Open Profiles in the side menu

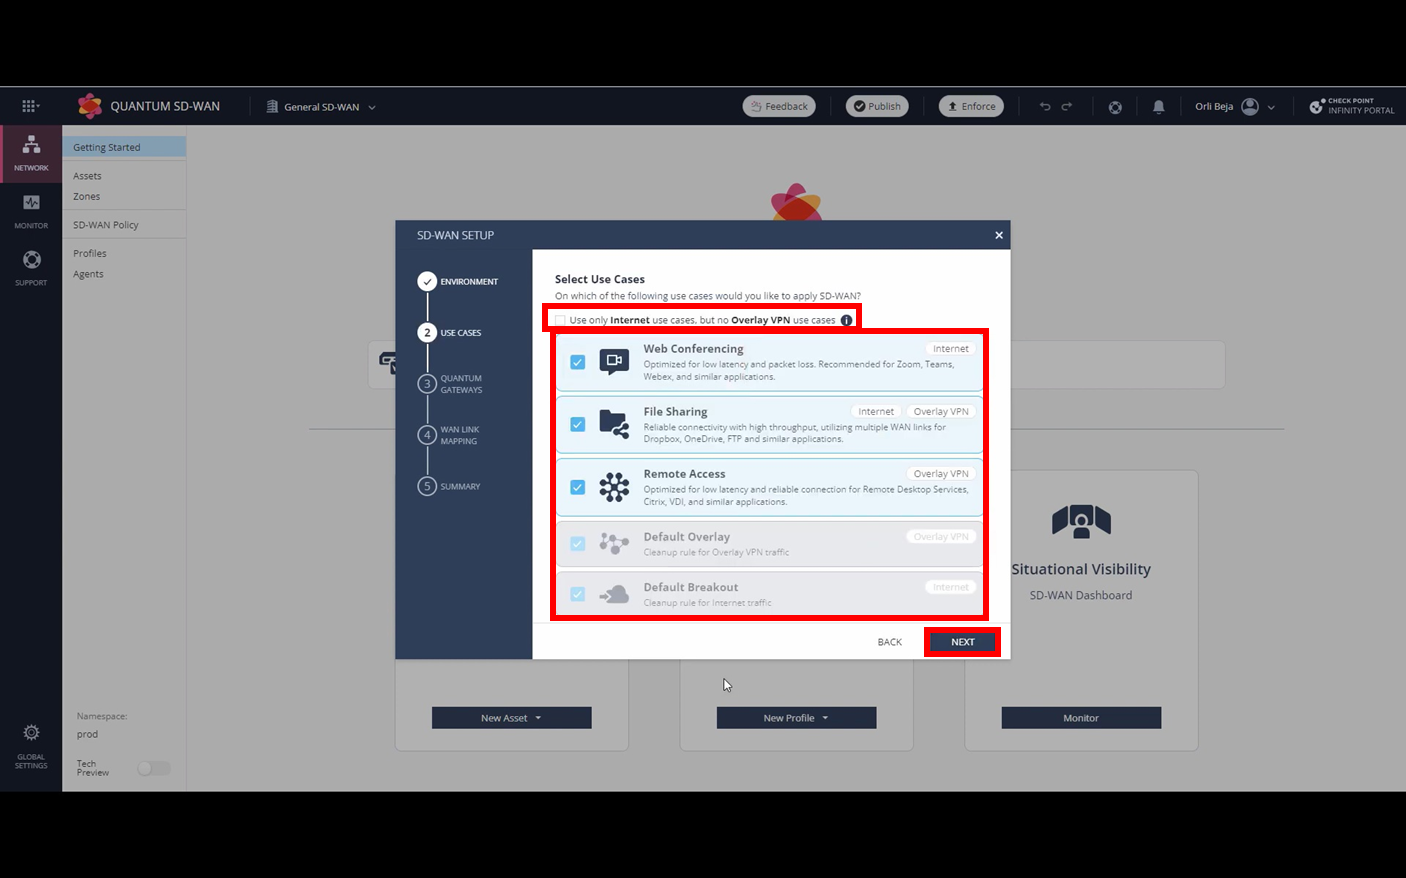[x=90, y=254]
